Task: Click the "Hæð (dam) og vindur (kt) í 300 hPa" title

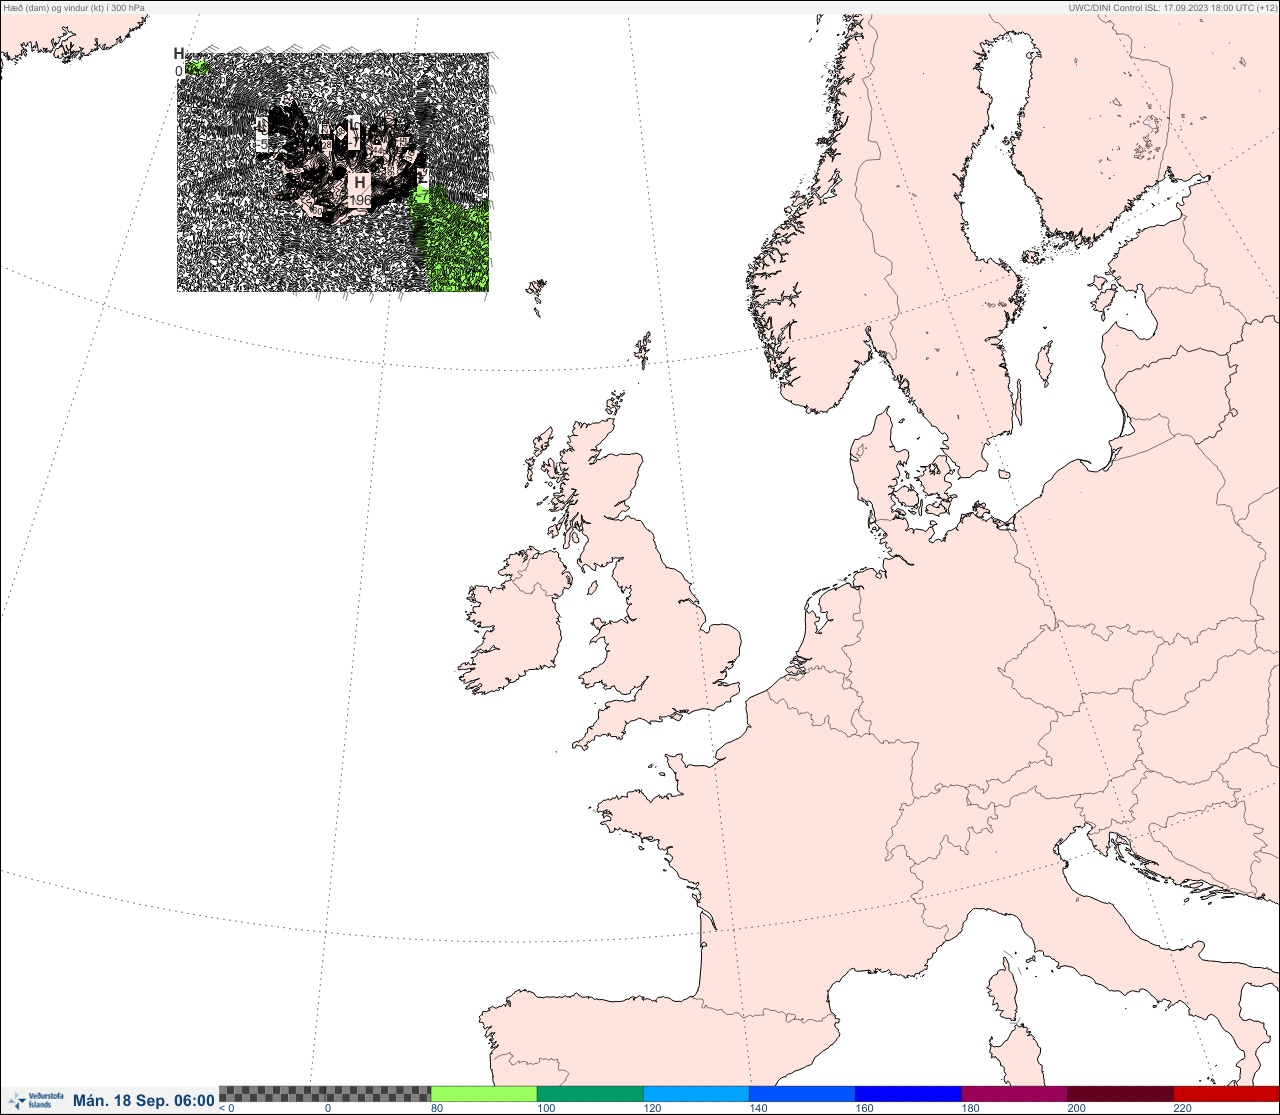Action: point(75,8)
